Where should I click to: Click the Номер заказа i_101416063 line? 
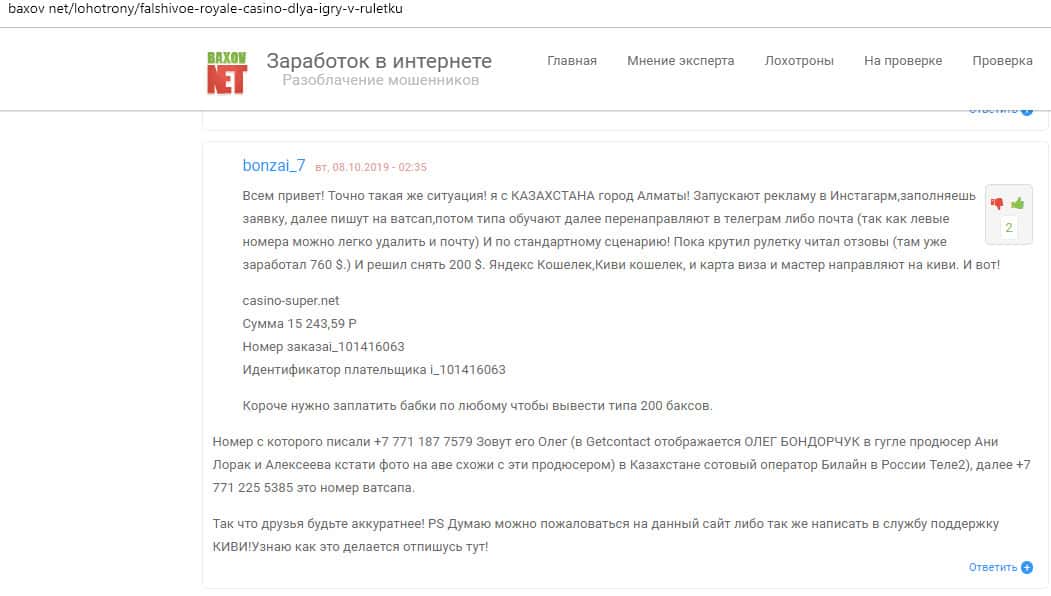[x=323, y=347]
